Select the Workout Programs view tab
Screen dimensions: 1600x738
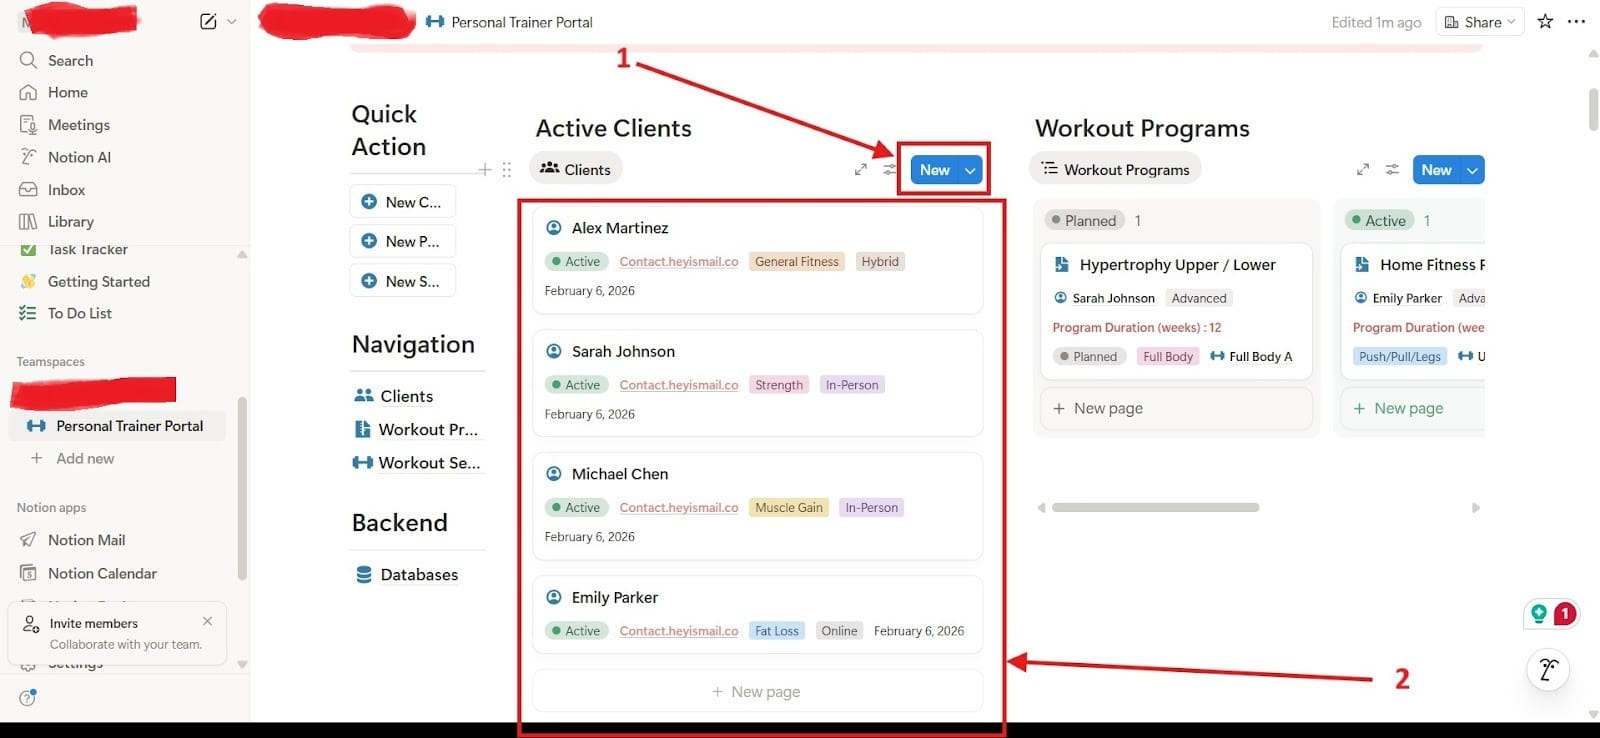pos(1115,170)
